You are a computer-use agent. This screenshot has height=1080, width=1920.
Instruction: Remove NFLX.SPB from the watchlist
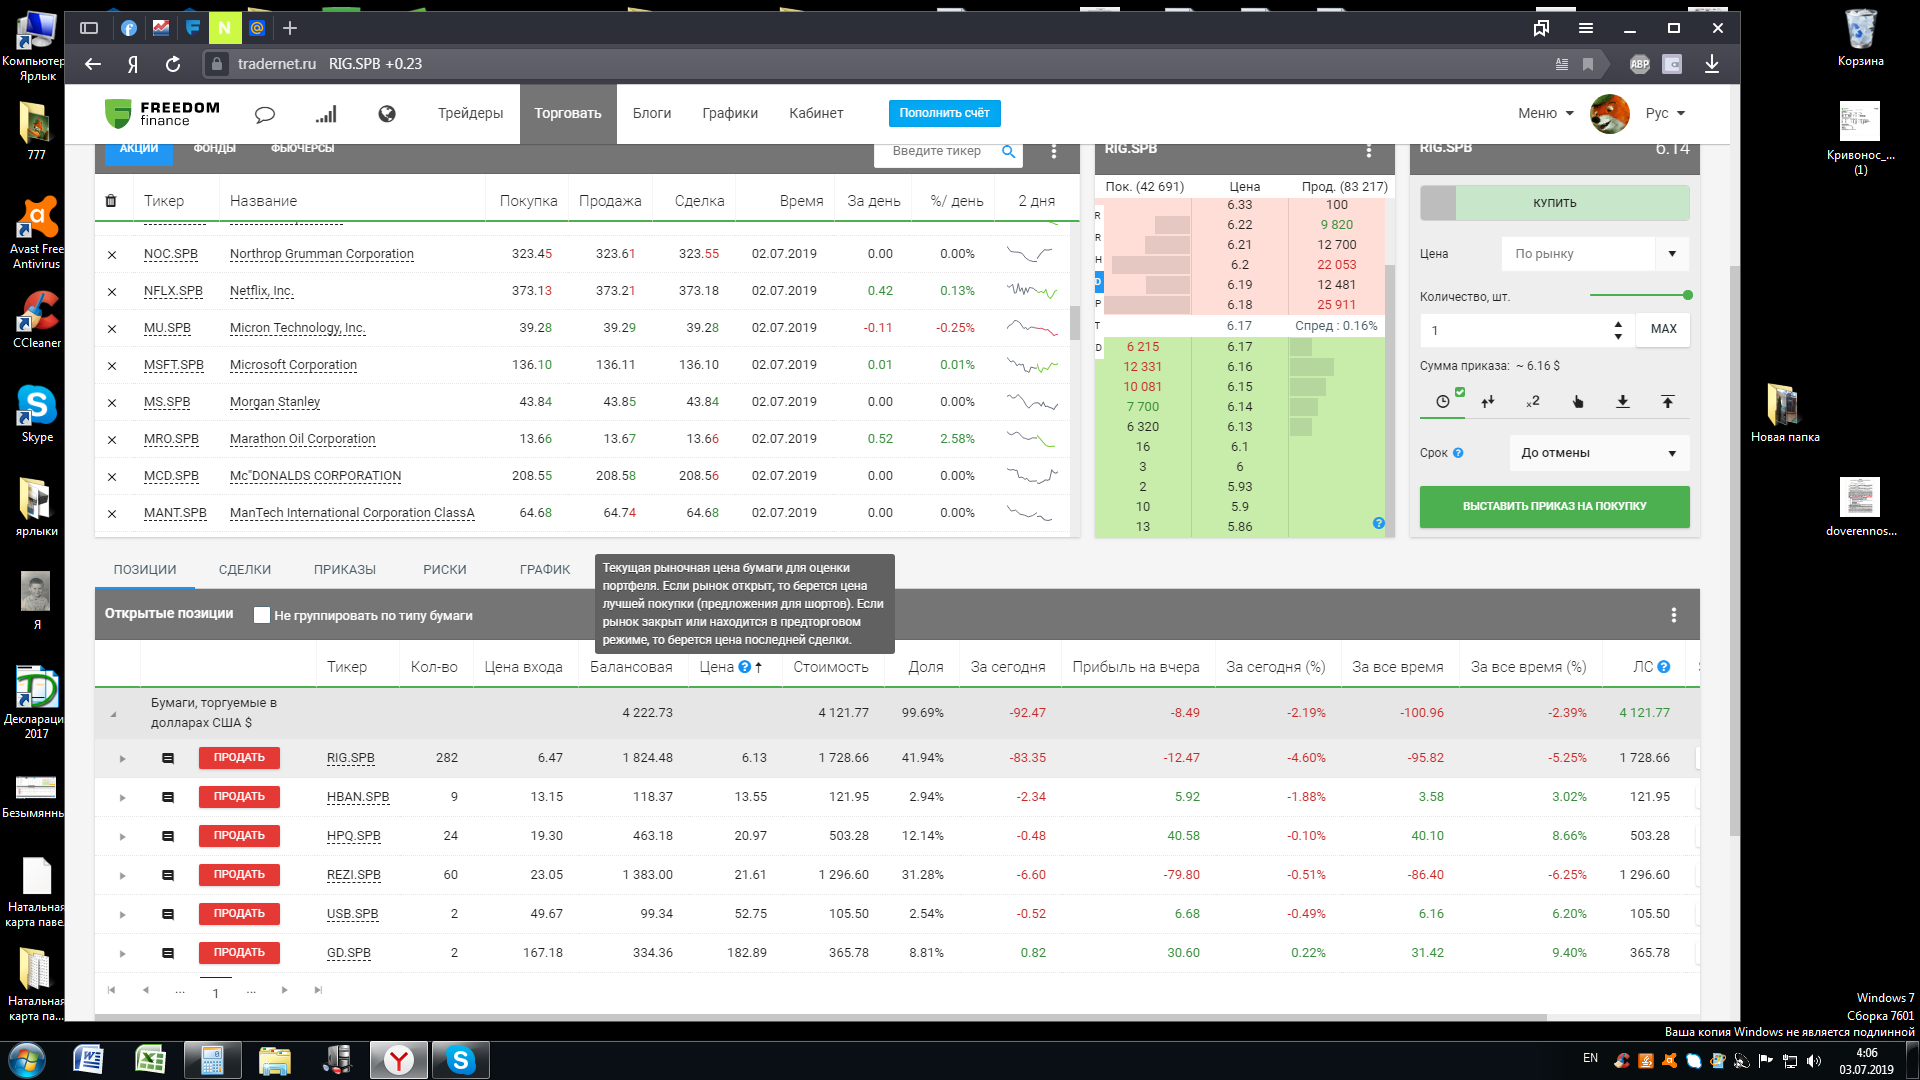[112, 292]
